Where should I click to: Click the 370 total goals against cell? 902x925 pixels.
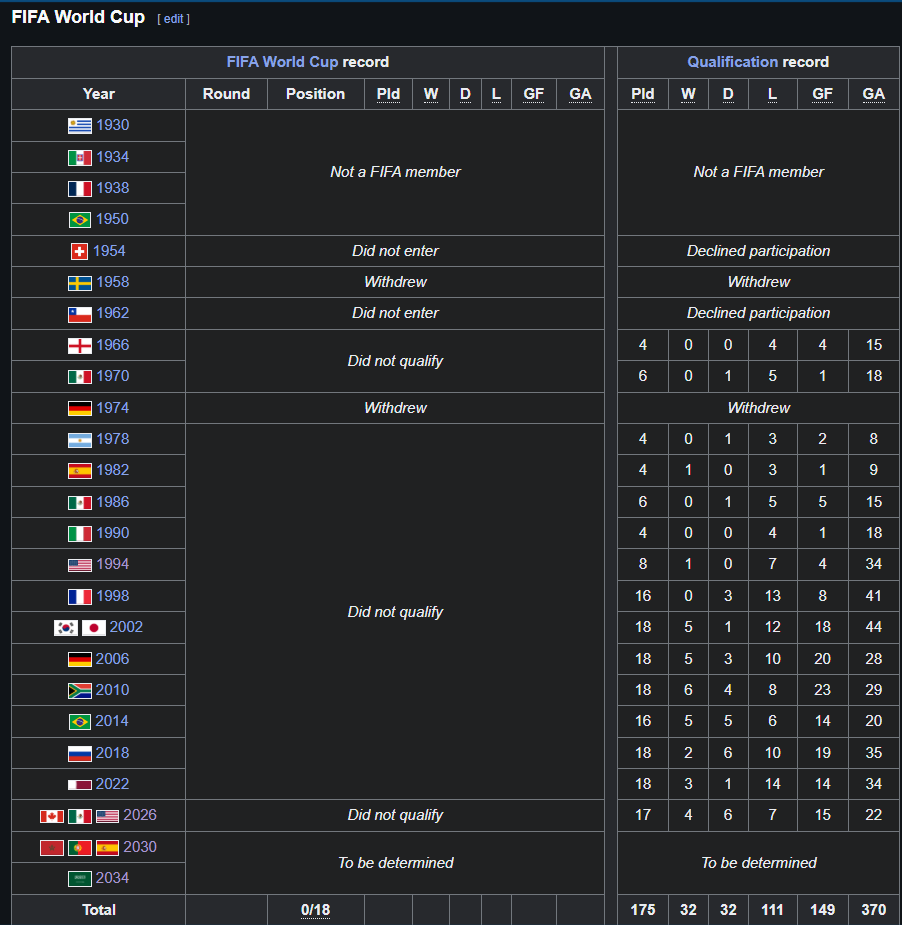click(874, 910)
